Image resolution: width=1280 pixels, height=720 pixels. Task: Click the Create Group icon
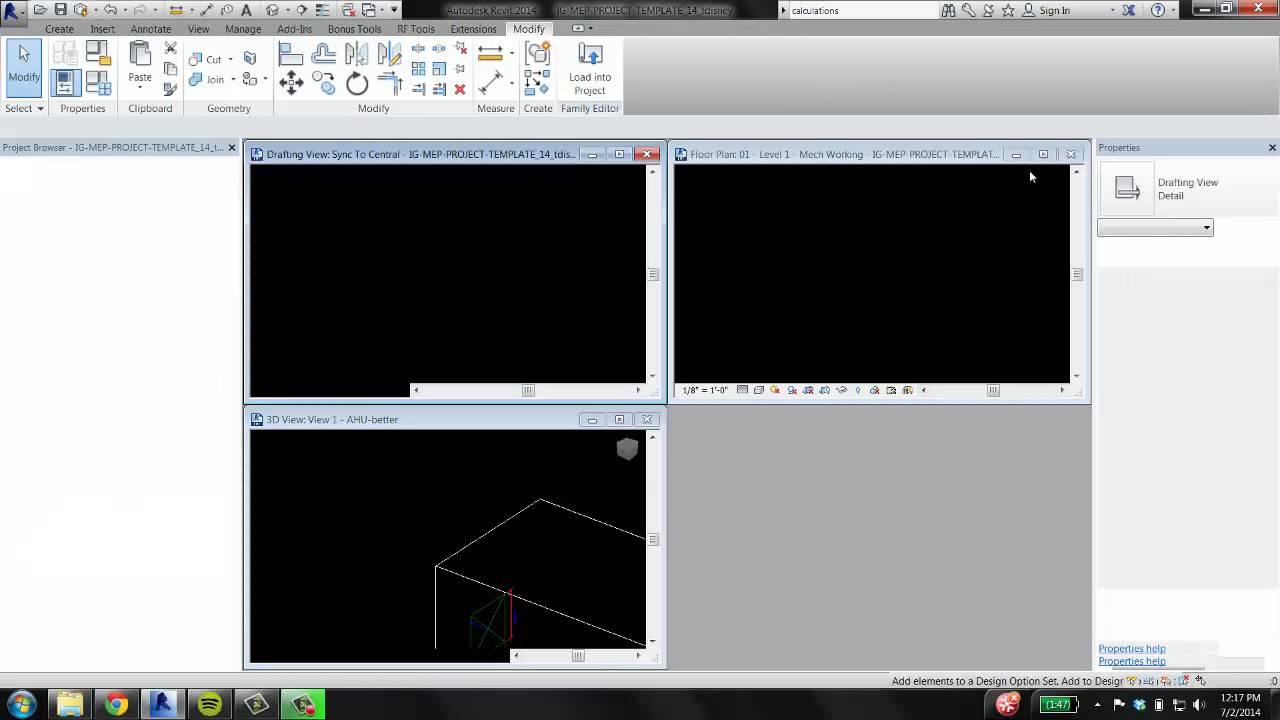click(x=537, y=53)
